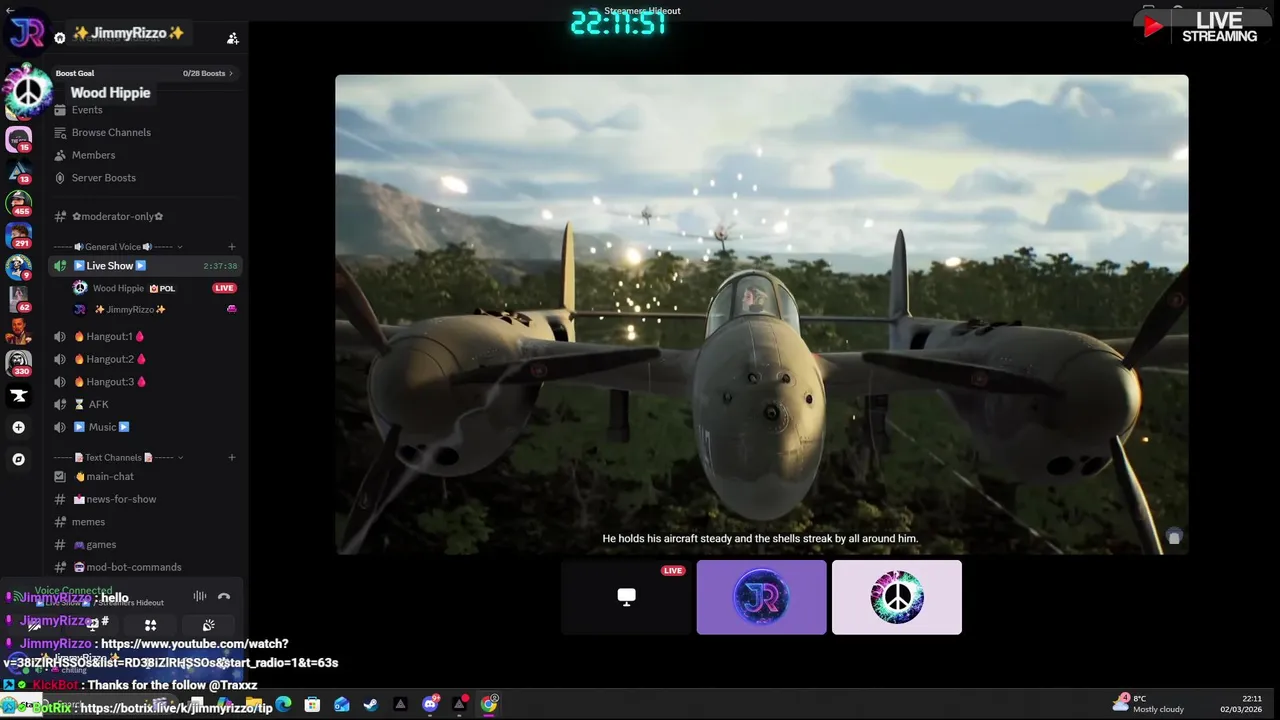This screenshot has width=1280, height=720.
Task: Create channel in Text Channels category
Action: point(232,458)
